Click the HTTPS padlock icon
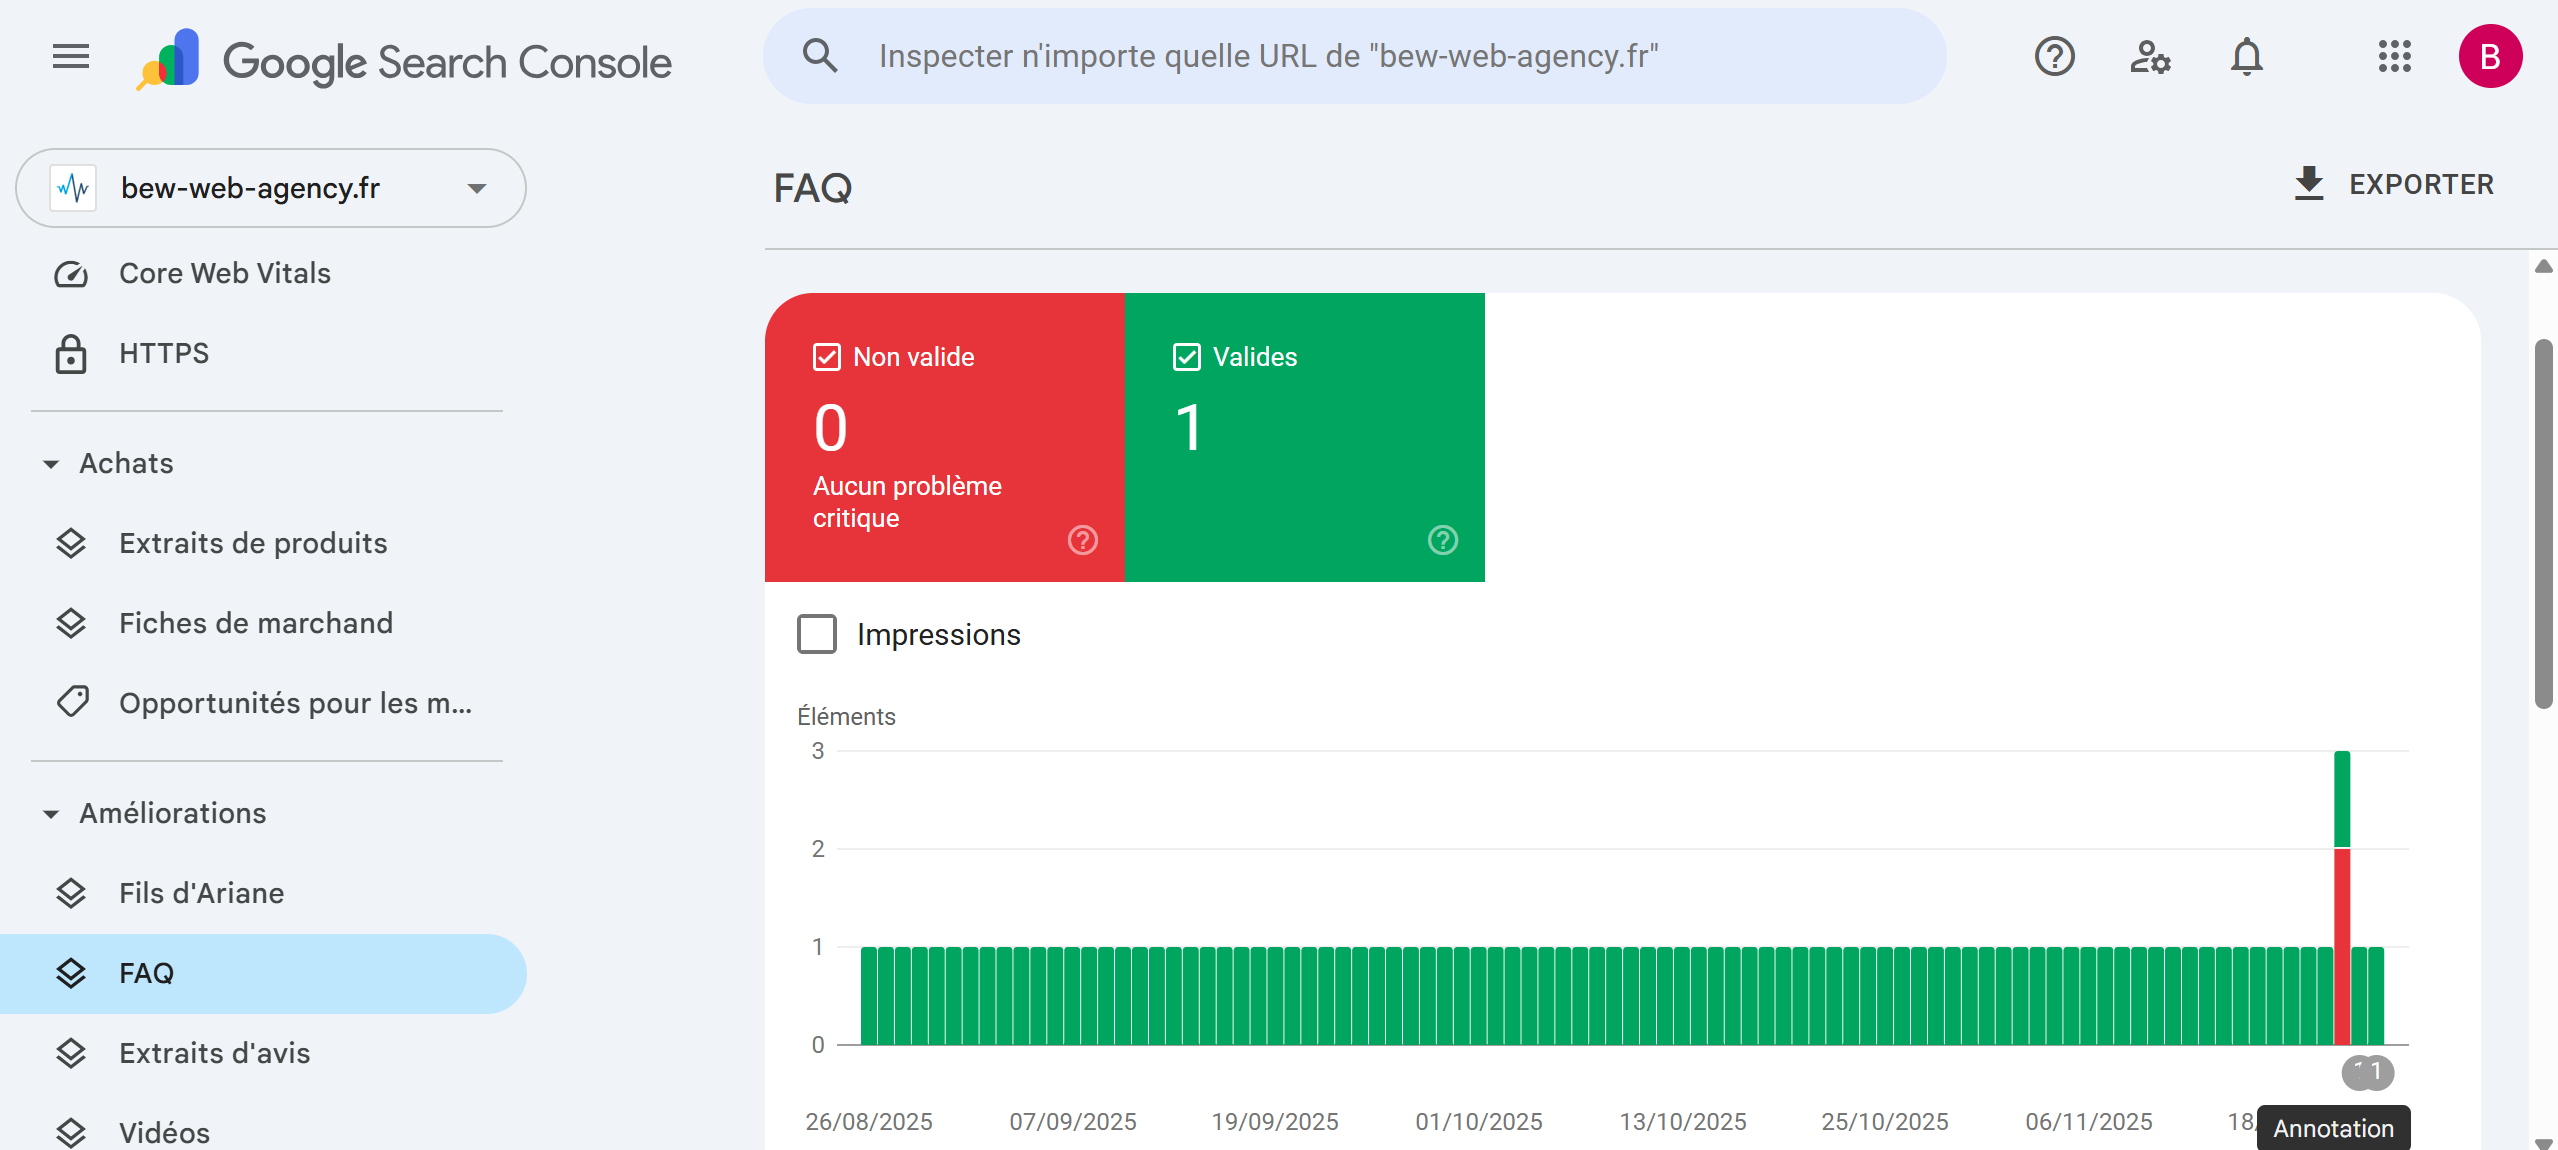2558x1150 pixels. [71, 354]
